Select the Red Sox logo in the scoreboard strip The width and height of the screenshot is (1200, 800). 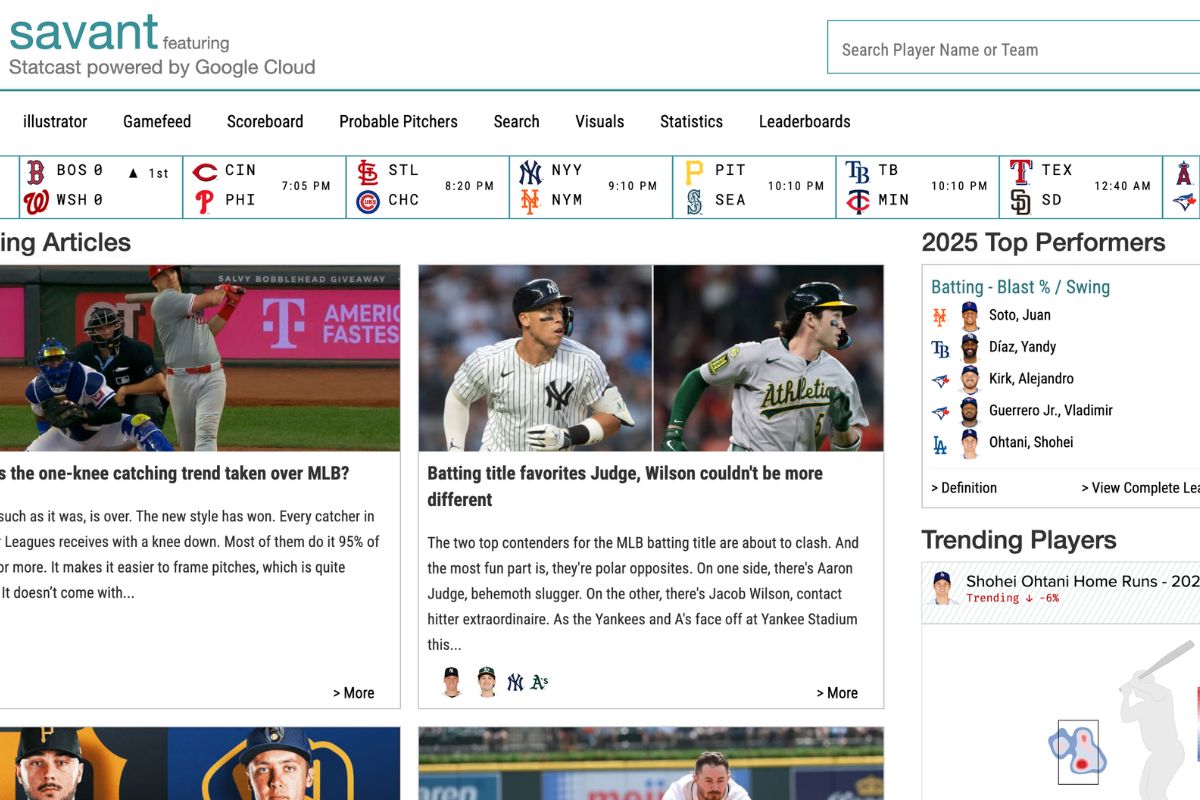click(x=37, y=171)
